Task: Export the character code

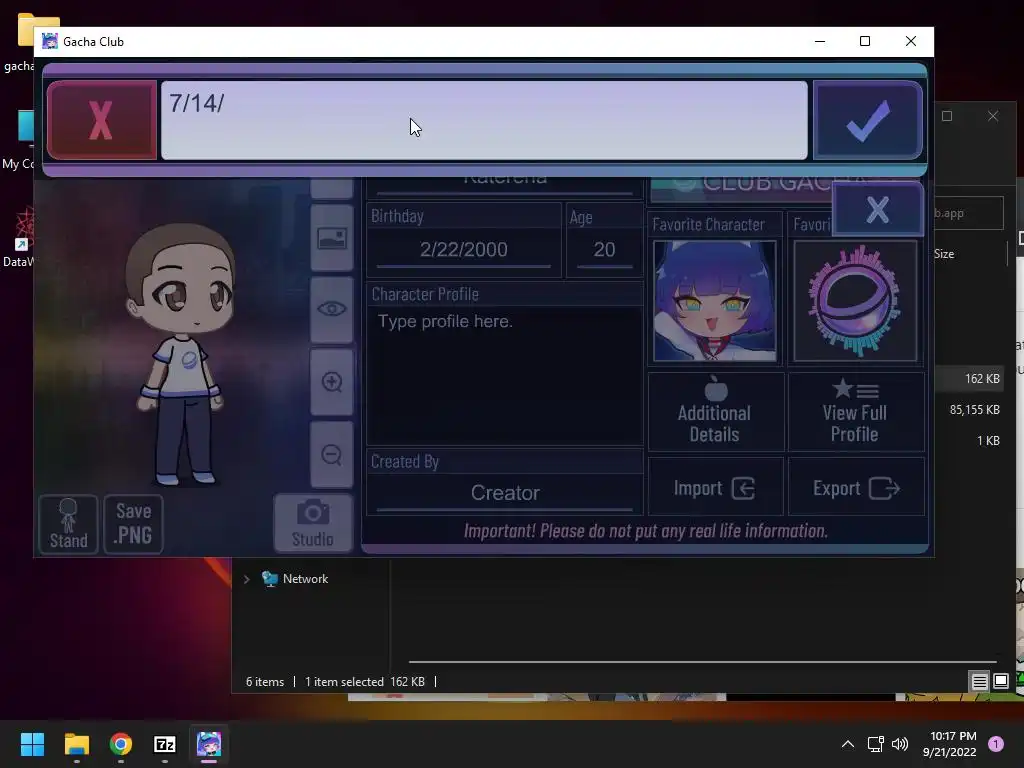Action: [856, 488]
